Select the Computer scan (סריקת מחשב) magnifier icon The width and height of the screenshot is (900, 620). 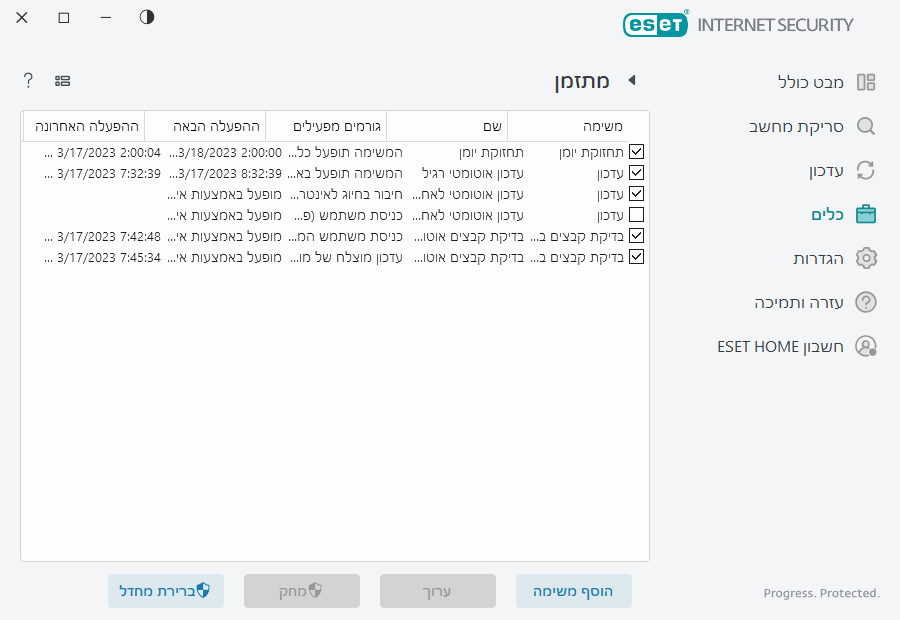pos(866,127)
